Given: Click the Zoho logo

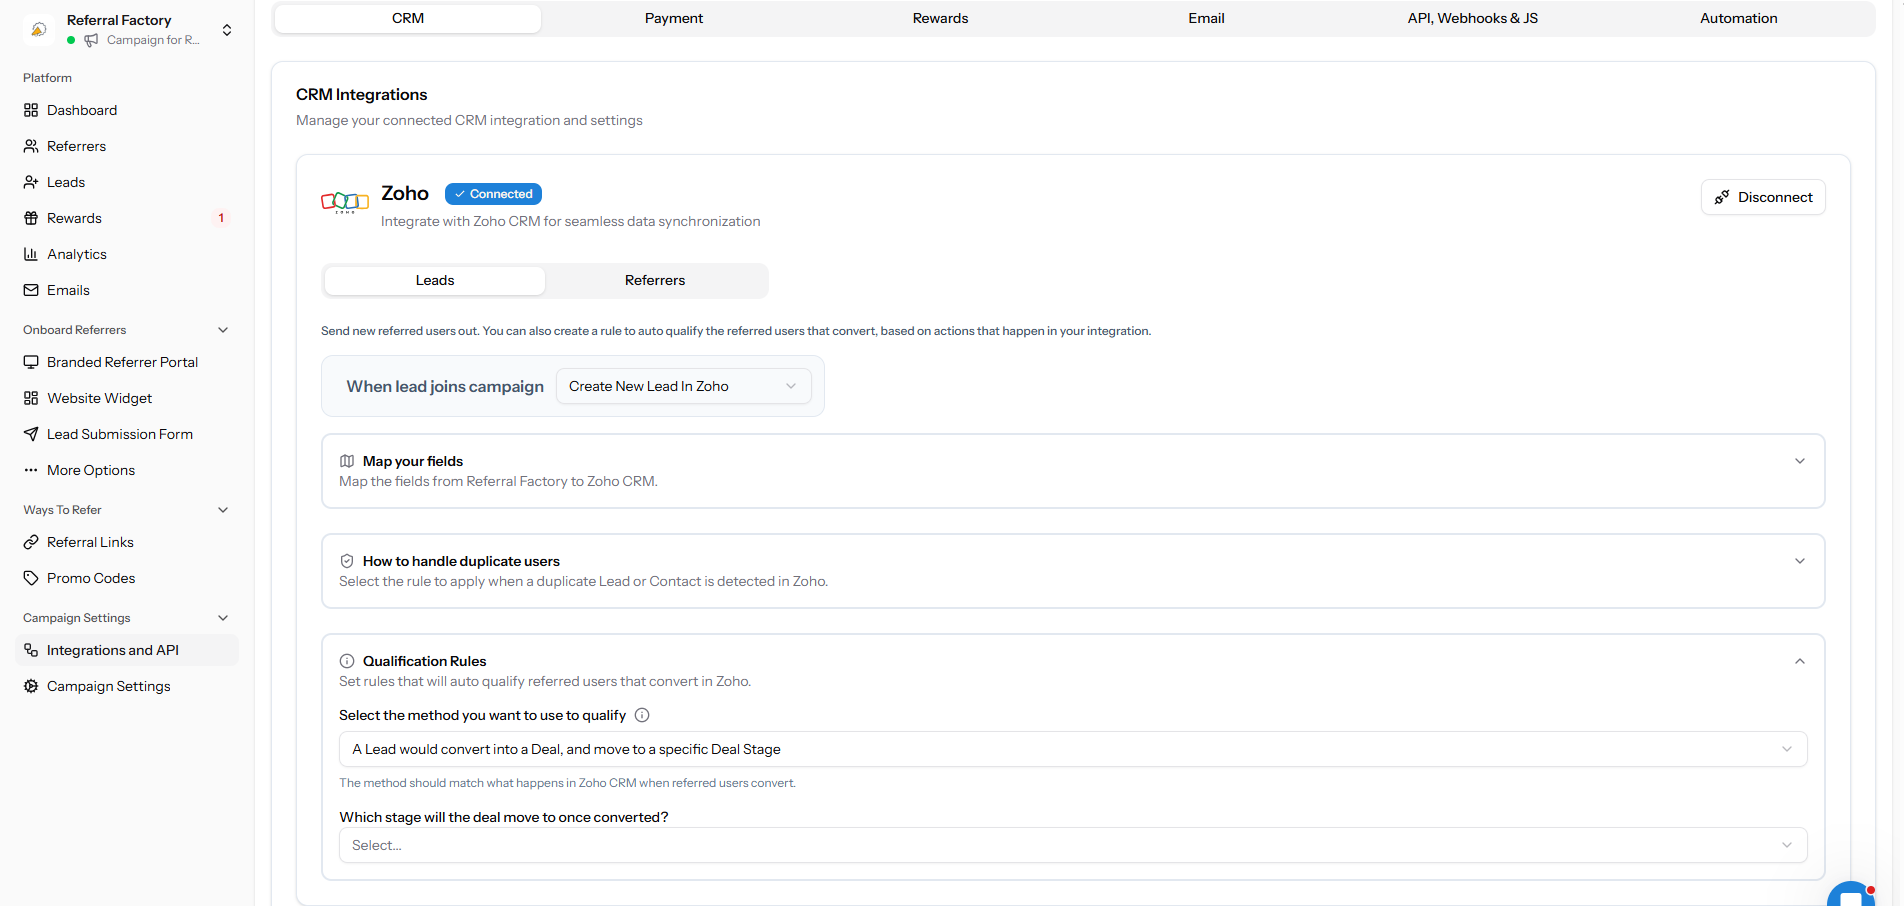Looking at the screenshot, I should [x=345, y=202].
